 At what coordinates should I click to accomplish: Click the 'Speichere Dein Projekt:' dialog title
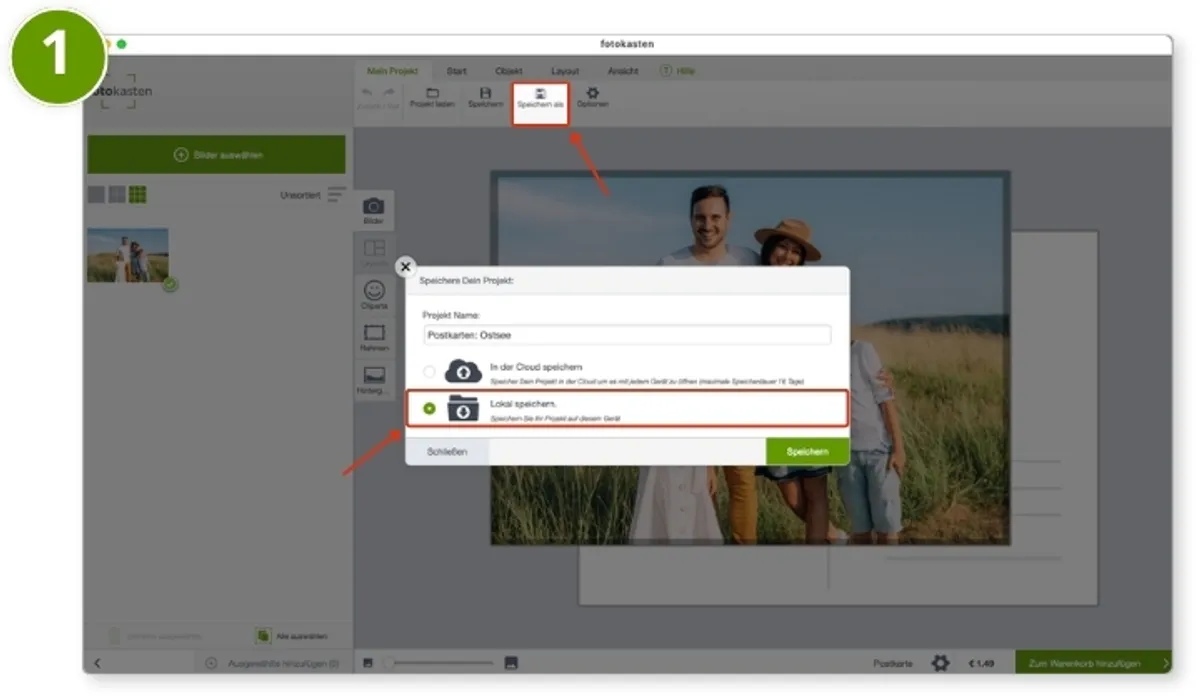tap(465, 281)
